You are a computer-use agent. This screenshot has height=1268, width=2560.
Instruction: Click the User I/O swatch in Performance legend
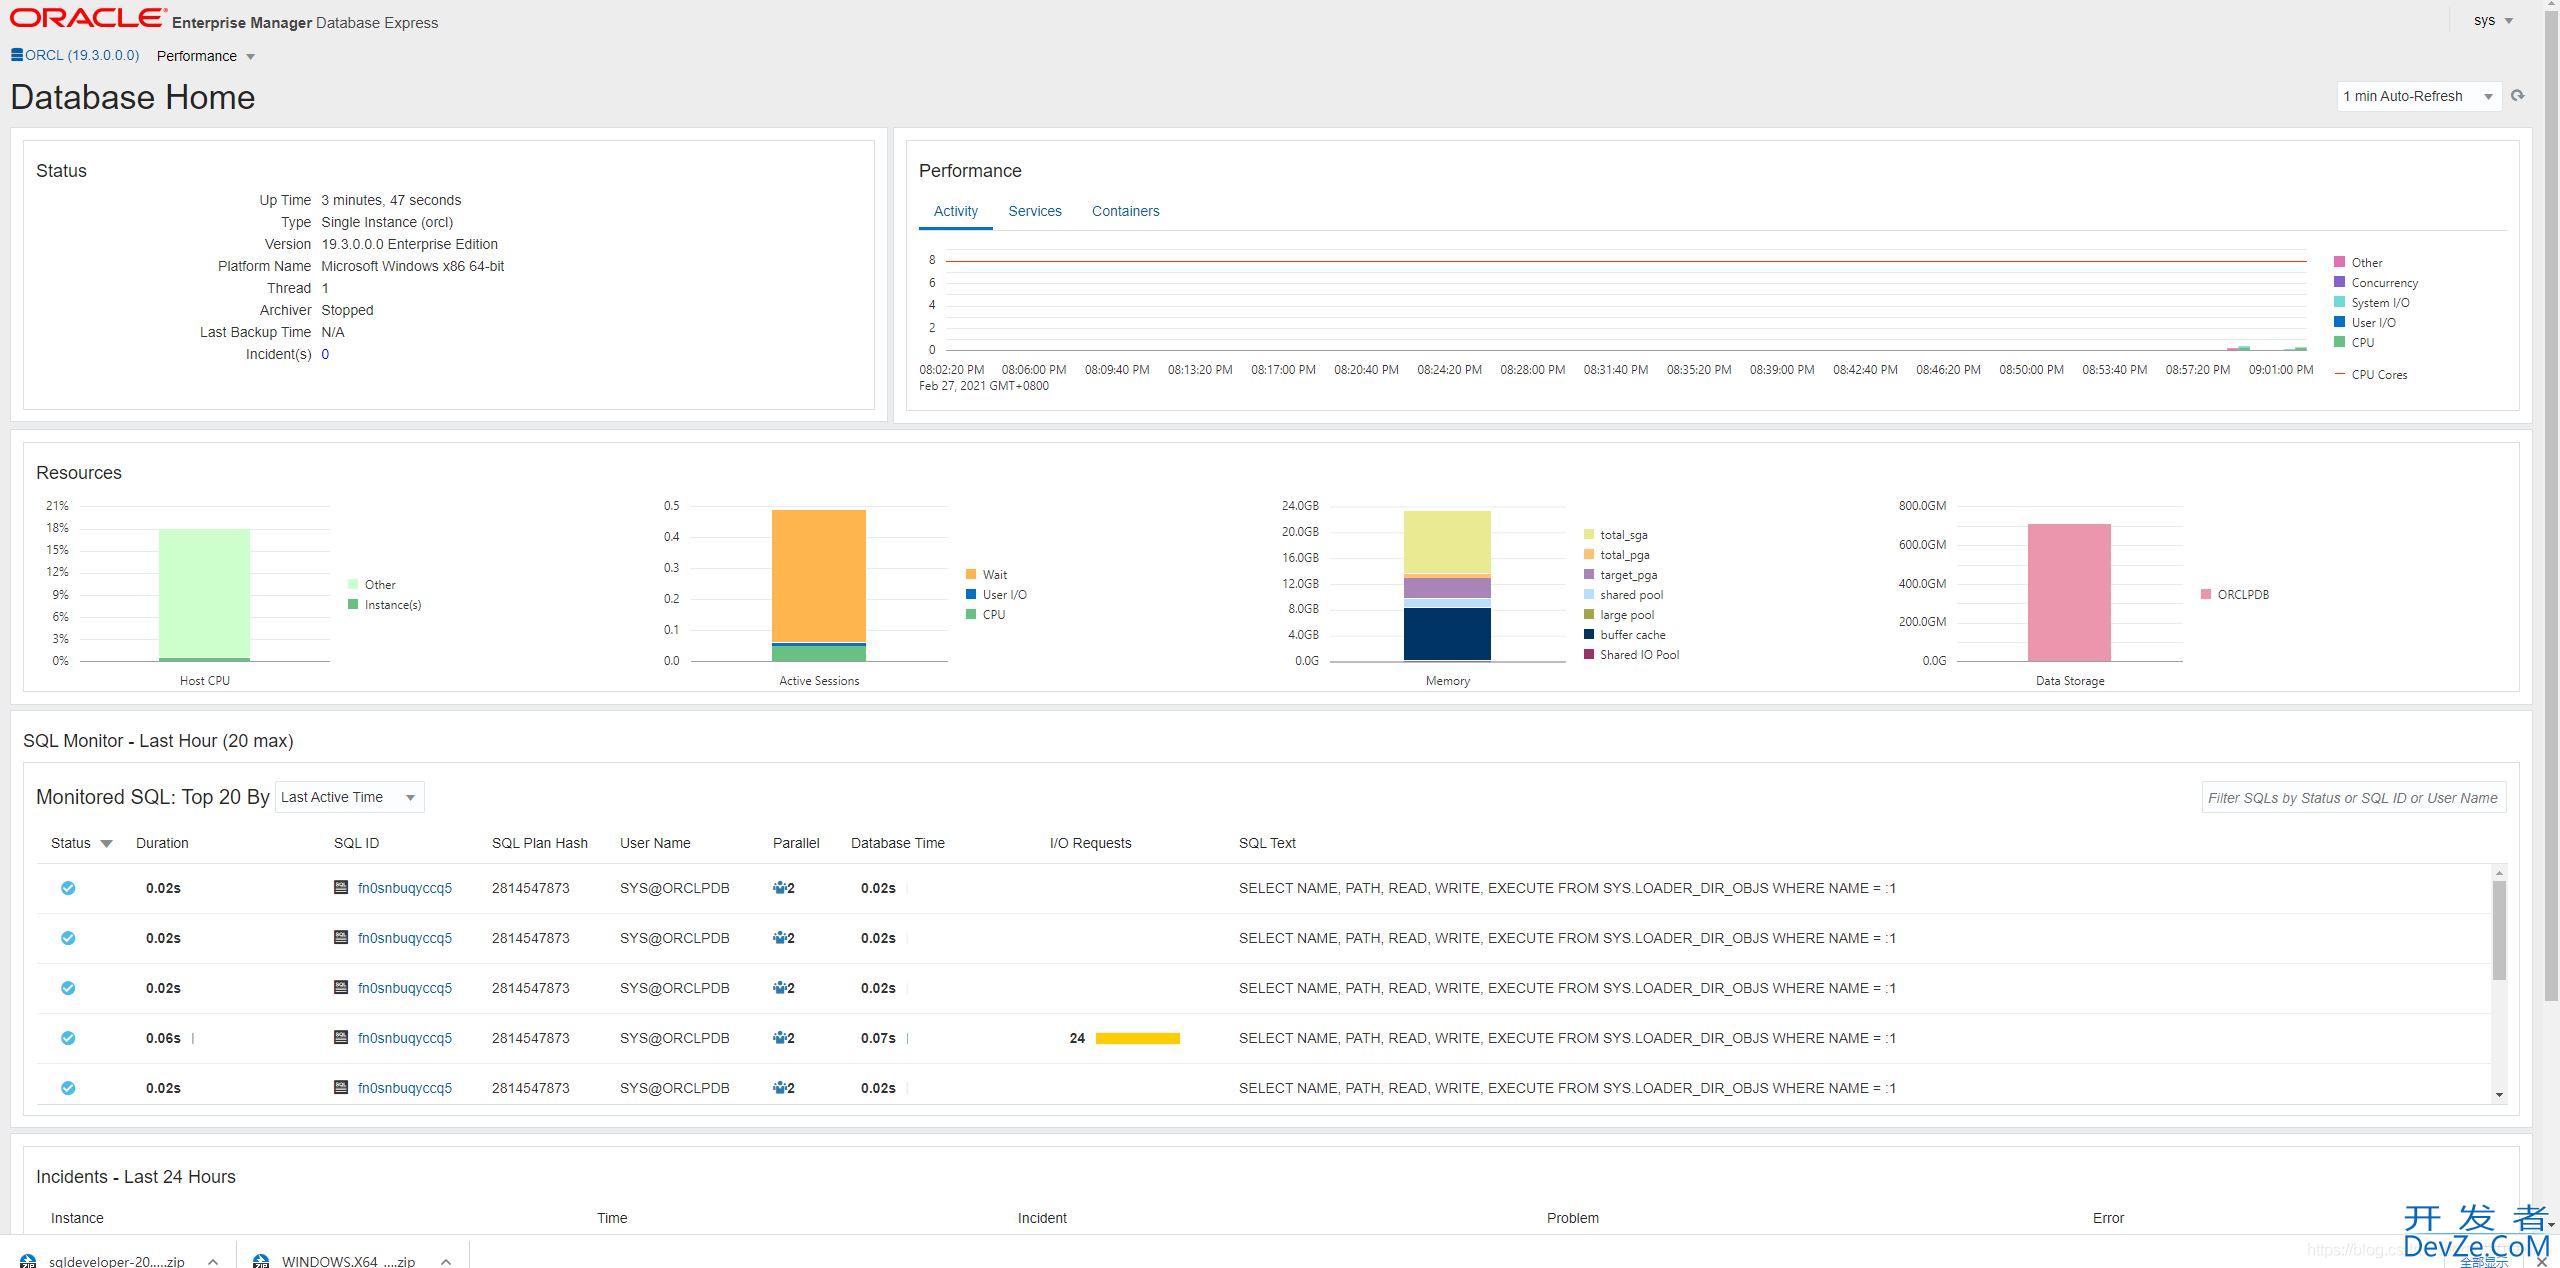2339,322
